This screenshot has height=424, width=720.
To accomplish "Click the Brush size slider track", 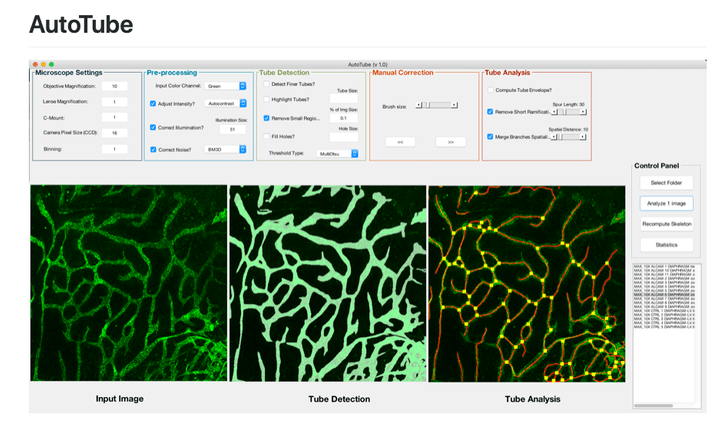I will (x=437, y=105).
